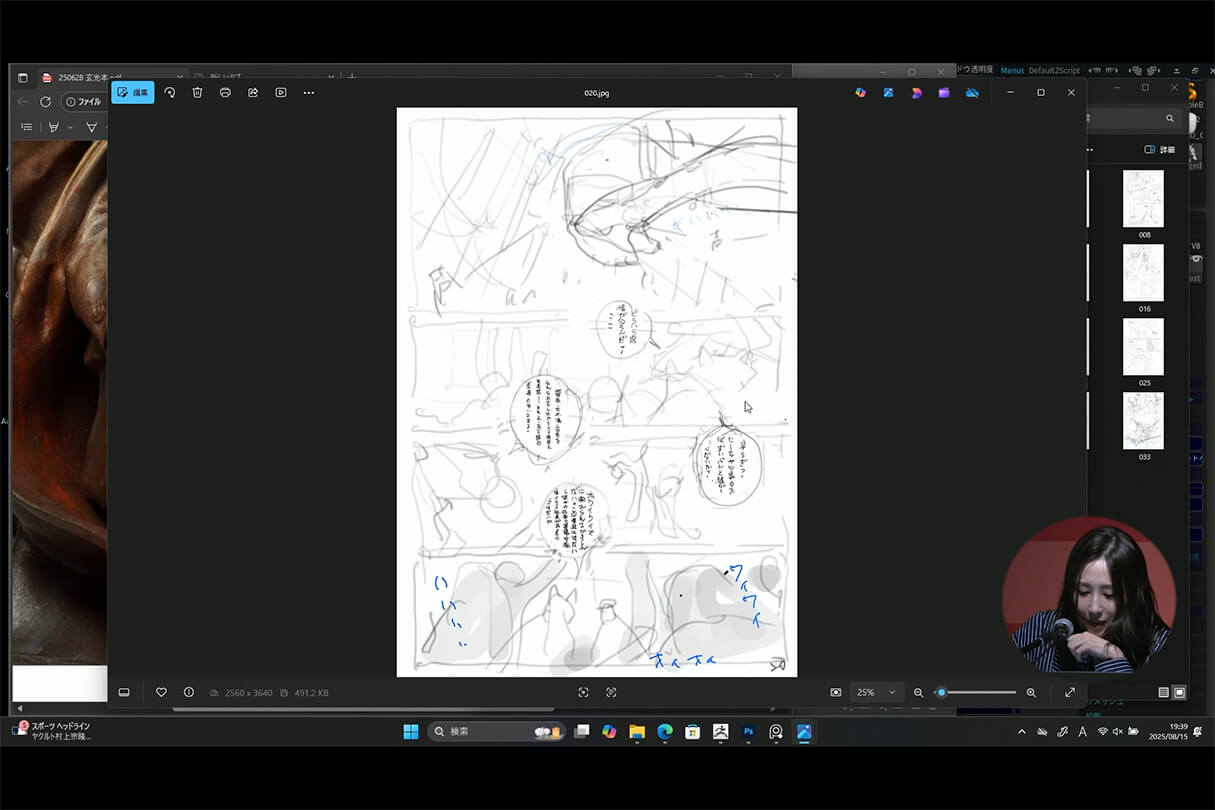The image size is (1215, 810).
Task: Open the ファイル menu in the PDF viewer
Action: click(84, 101)
